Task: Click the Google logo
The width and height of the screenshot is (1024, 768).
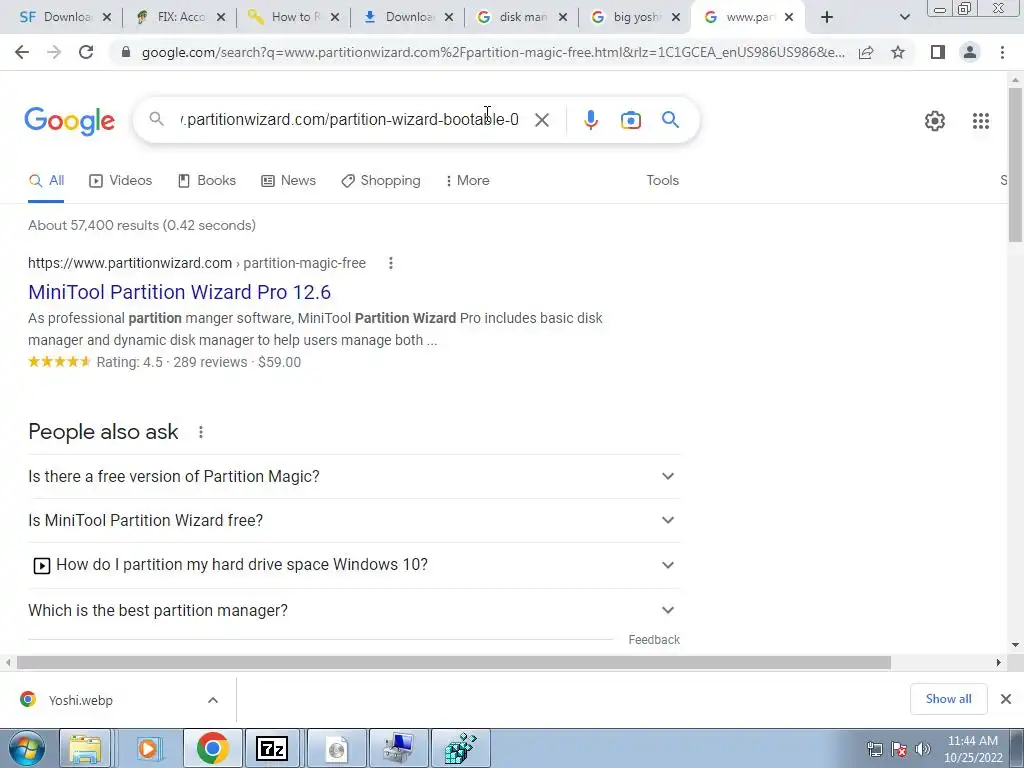Action: tap(70, 121)
